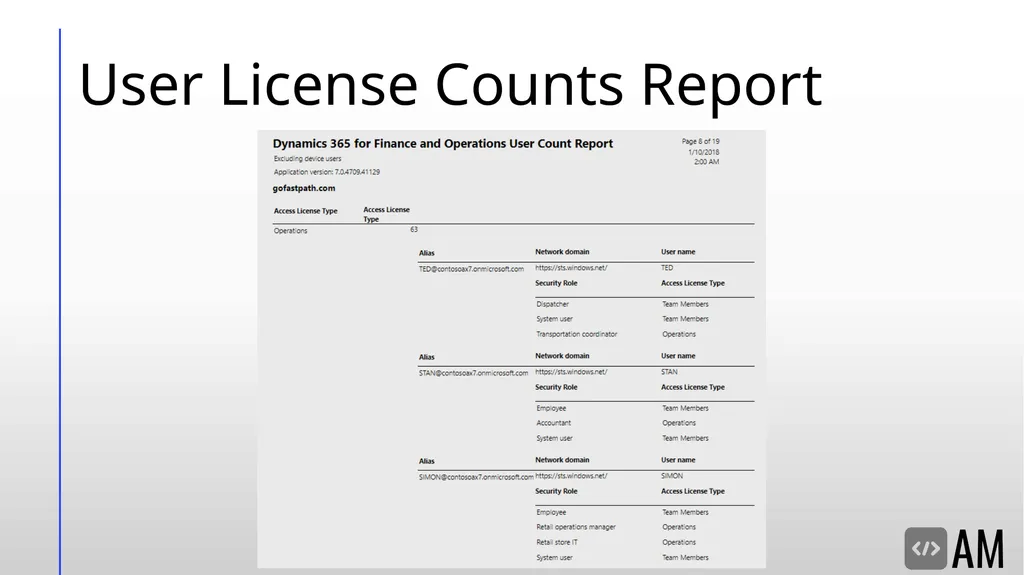Image resolution: width=1024 pixels, height=575 pixels.
Task: Click user name SIMON
Action: click(671, 476)
